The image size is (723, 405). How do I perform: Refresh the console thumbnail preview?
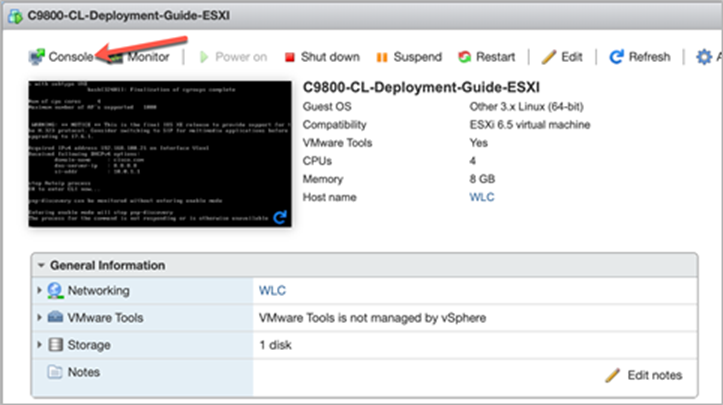click(280, 217)
